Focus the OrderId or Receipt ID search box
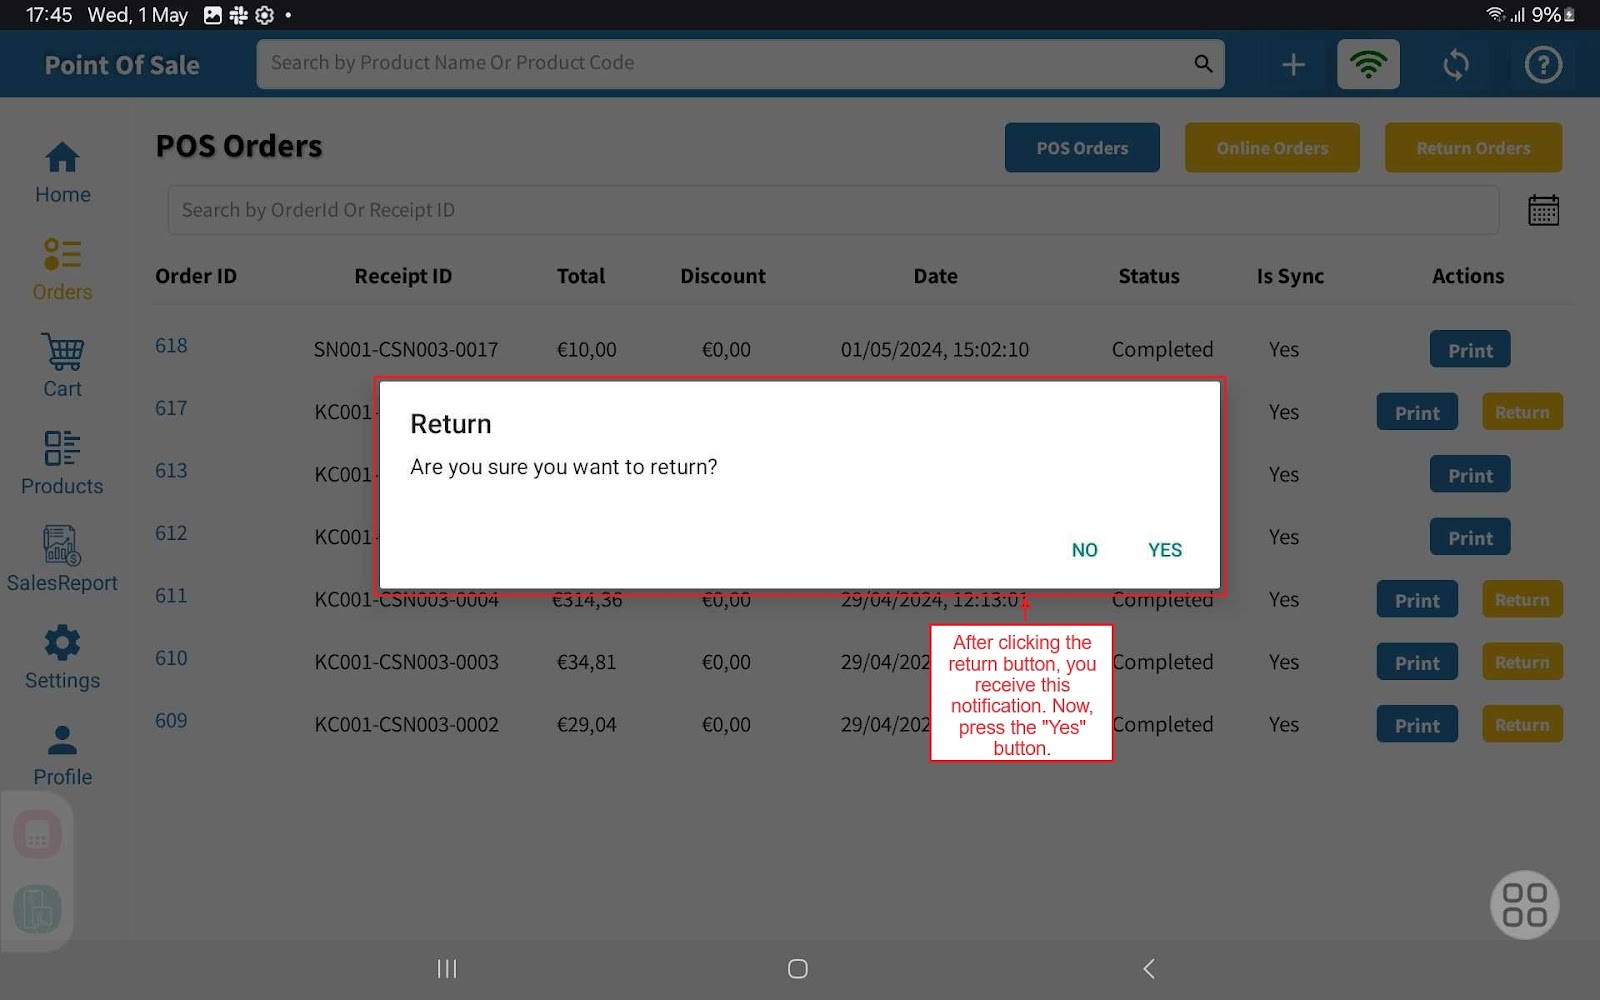The height and width of the screenshot is (1000, 1600). [x=832, y=210]
